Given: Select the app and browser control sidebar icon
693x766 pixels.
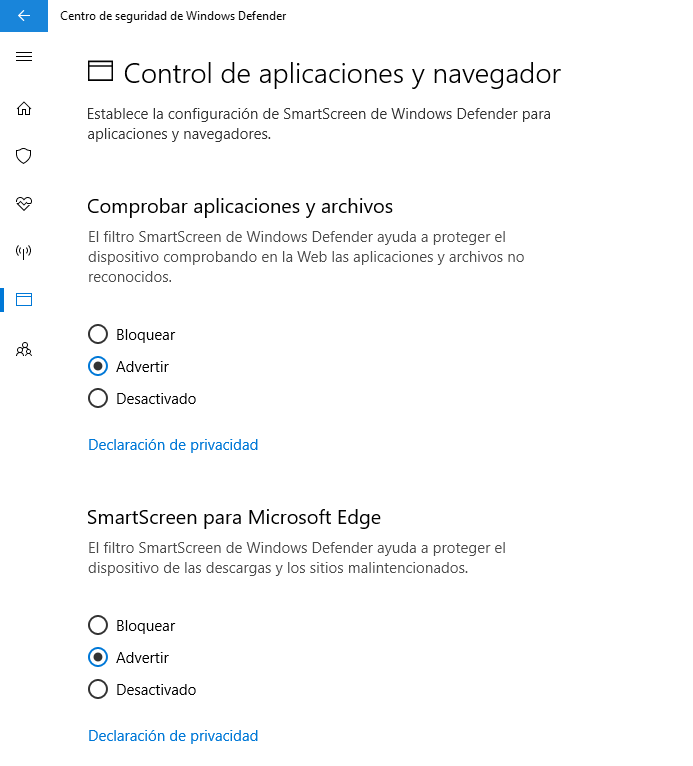Looking at the screenshot, I should (x=24, y=299).
